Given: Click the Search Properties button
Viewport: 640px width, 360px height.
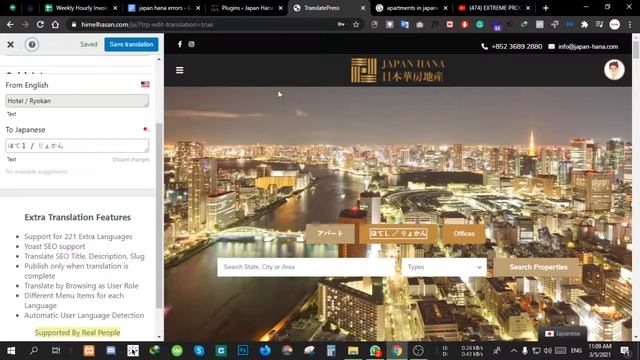Looking at the screenshot, I should pos(538,267).
